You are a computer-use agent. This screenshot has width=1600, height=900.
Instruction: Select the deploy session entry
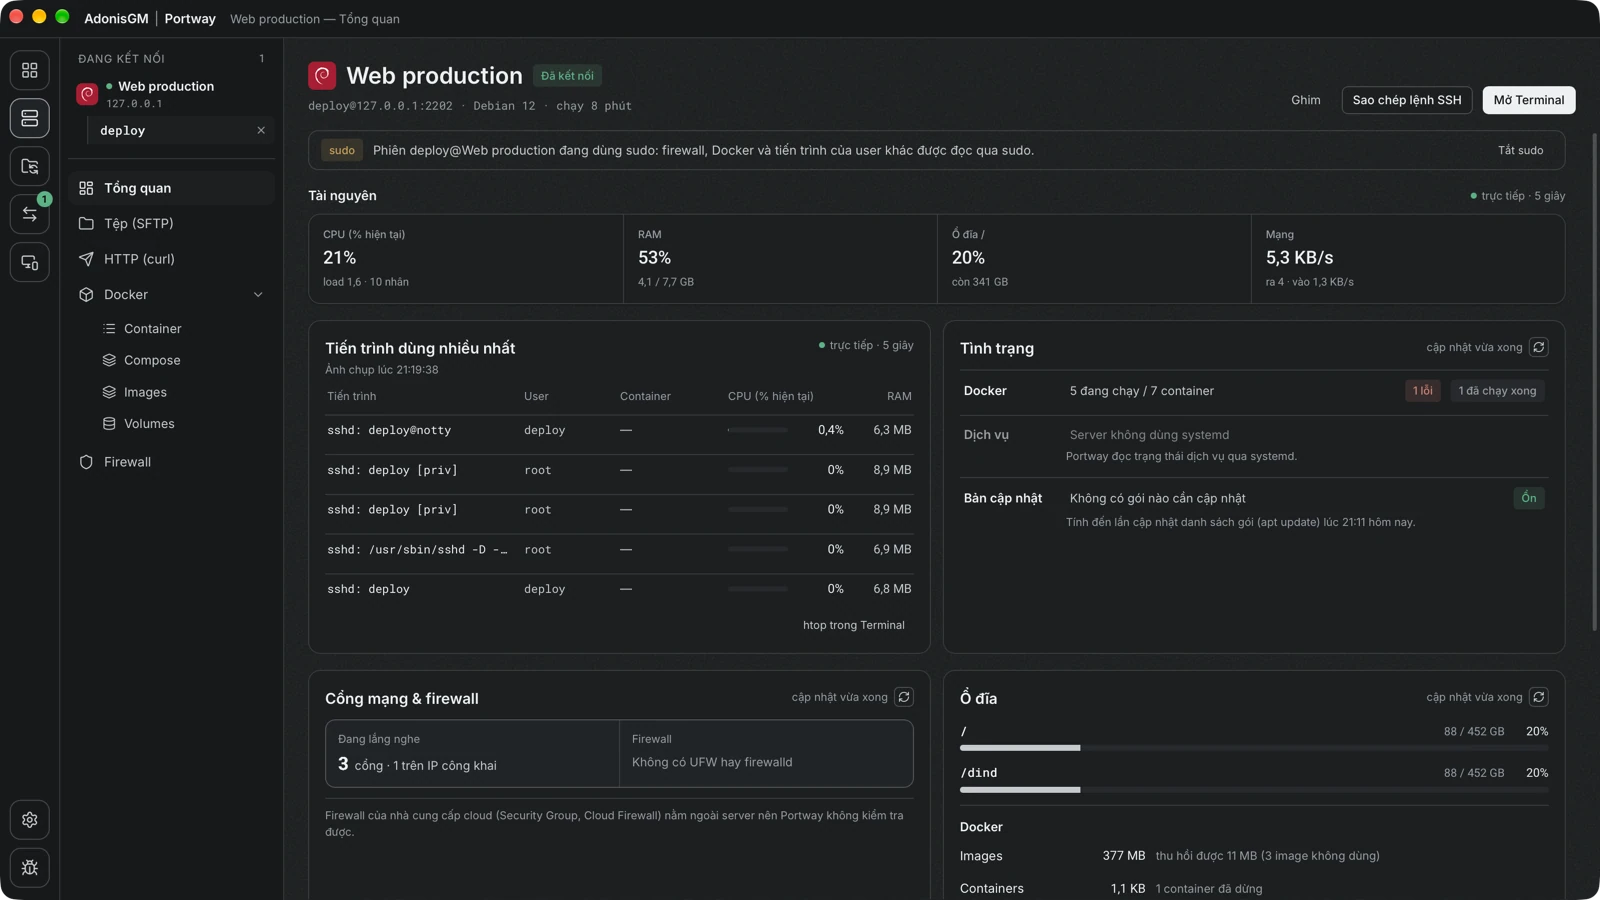tap(181, 130)
